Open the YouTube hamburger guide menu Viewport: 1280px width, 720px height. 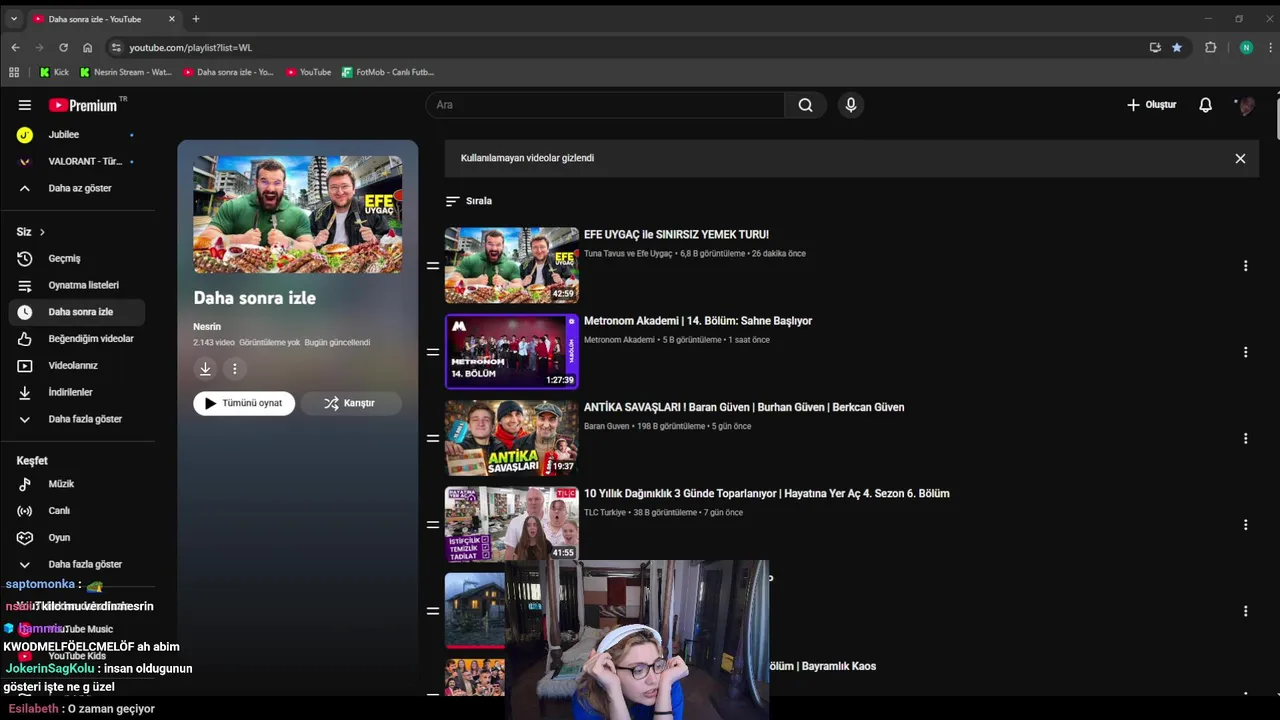pos(25,105)
